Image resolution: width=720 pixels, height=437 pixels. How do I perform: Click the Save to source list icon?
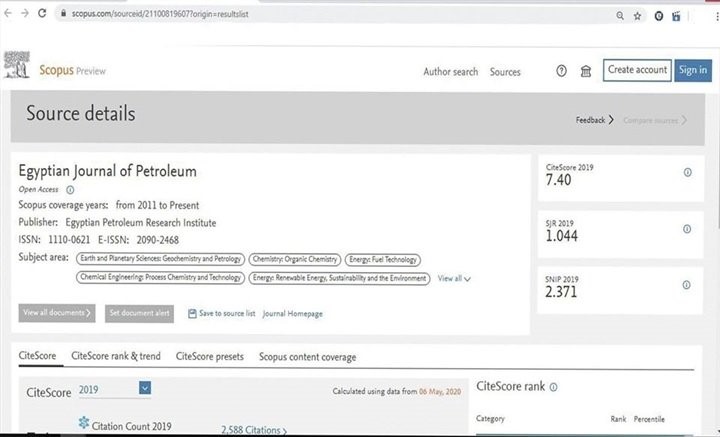point(192,314)
